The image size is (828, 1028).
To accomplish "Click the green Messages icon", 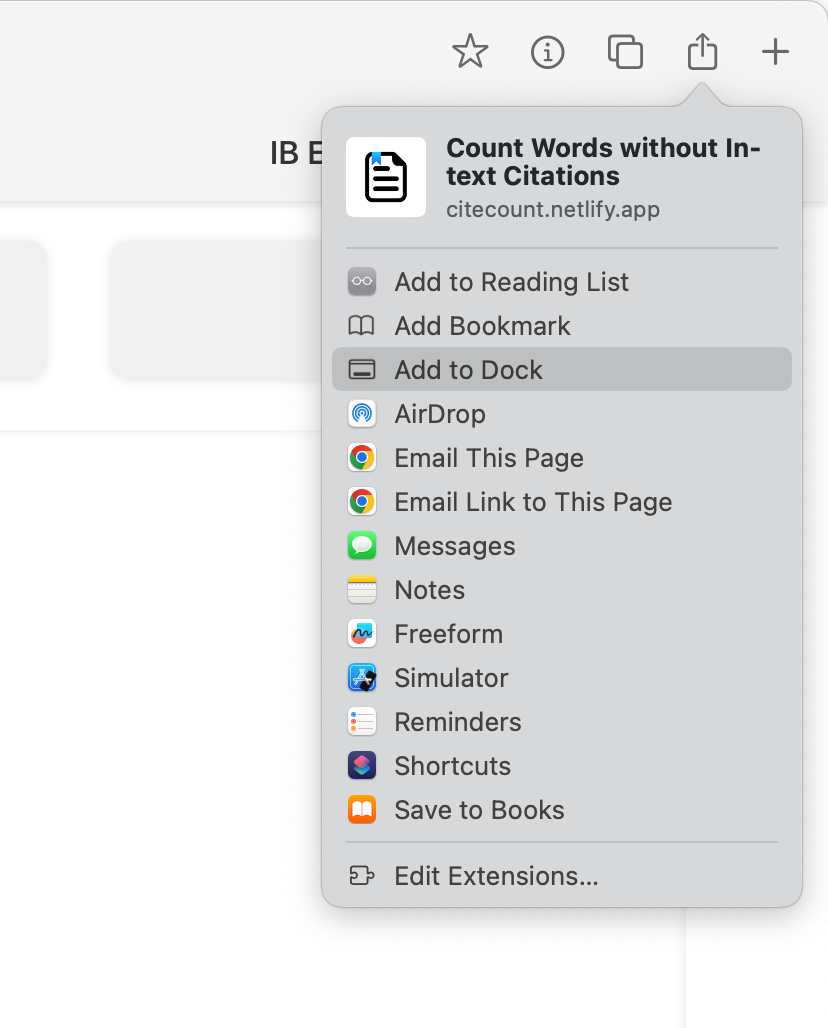I will click(x=362, y=545).
